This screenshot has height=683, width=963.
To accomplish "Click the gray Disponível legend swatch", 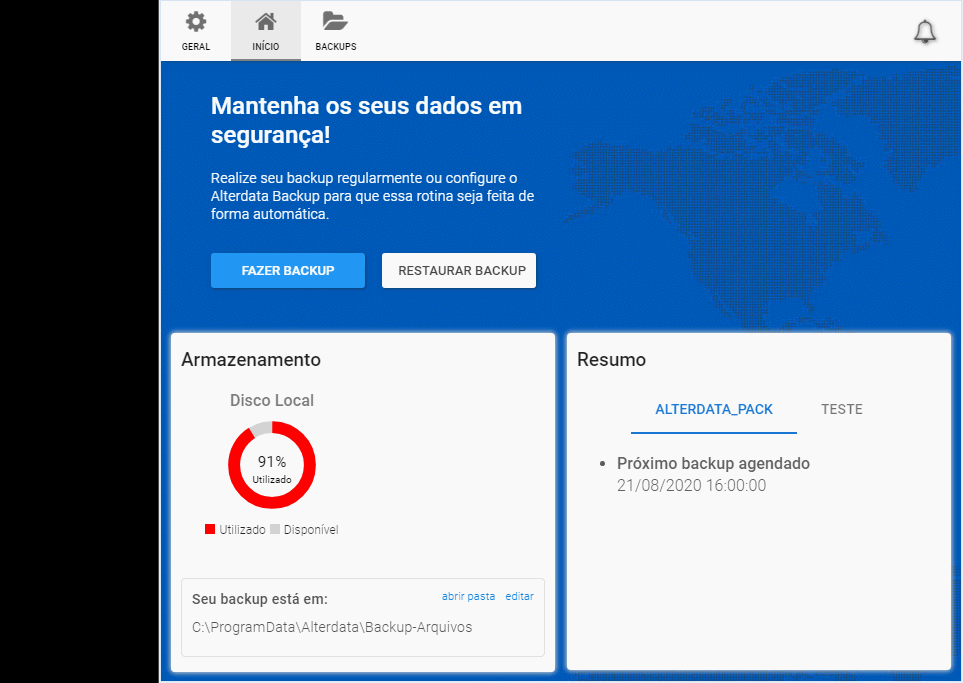I will [275, 529].
